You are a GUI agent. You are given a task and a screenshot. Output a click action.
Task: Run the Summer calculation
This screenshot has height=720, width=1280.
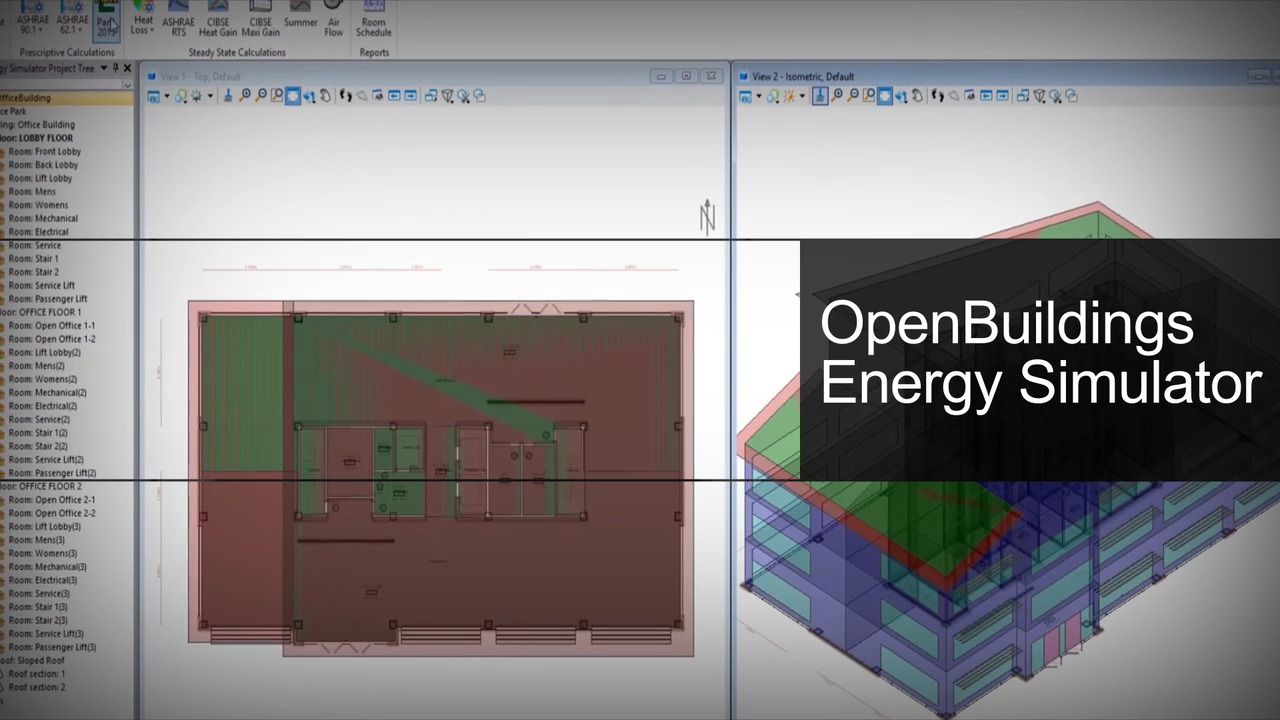[x=300, y=16]
